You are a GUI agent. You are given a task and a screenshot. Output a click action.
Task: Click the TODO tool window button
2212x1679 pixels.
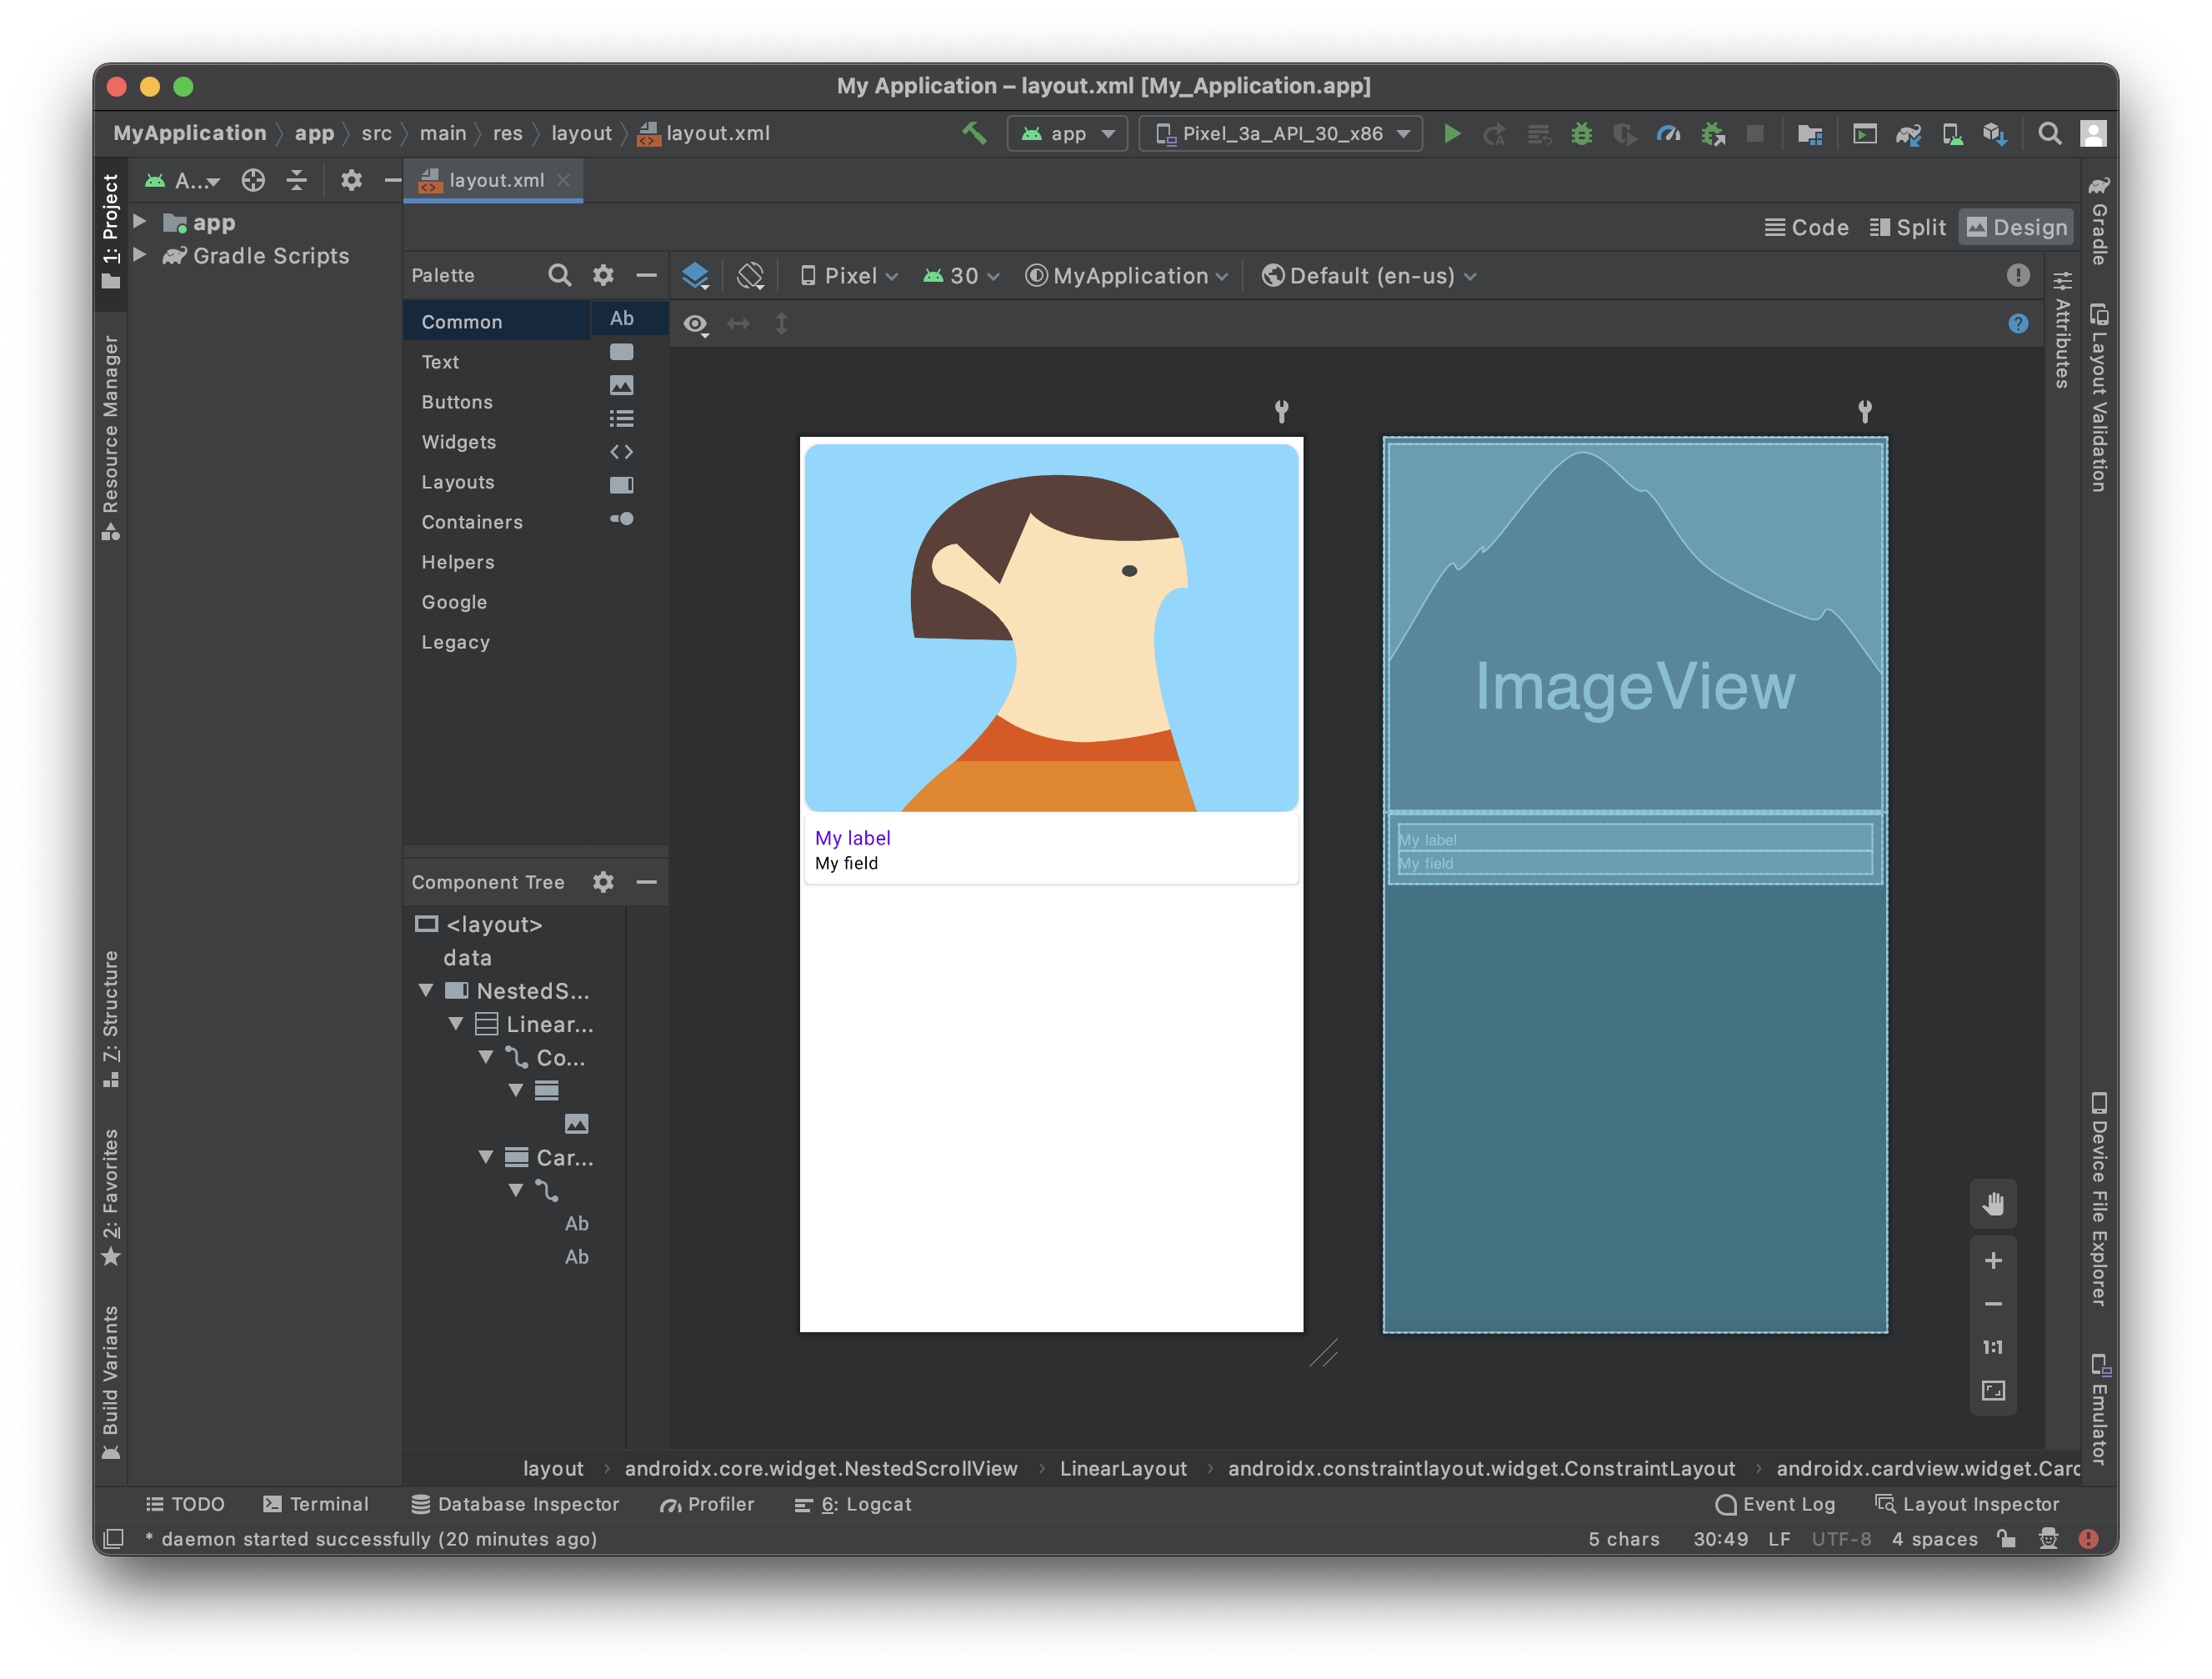pyautogui.click(x=185, y=1503)
